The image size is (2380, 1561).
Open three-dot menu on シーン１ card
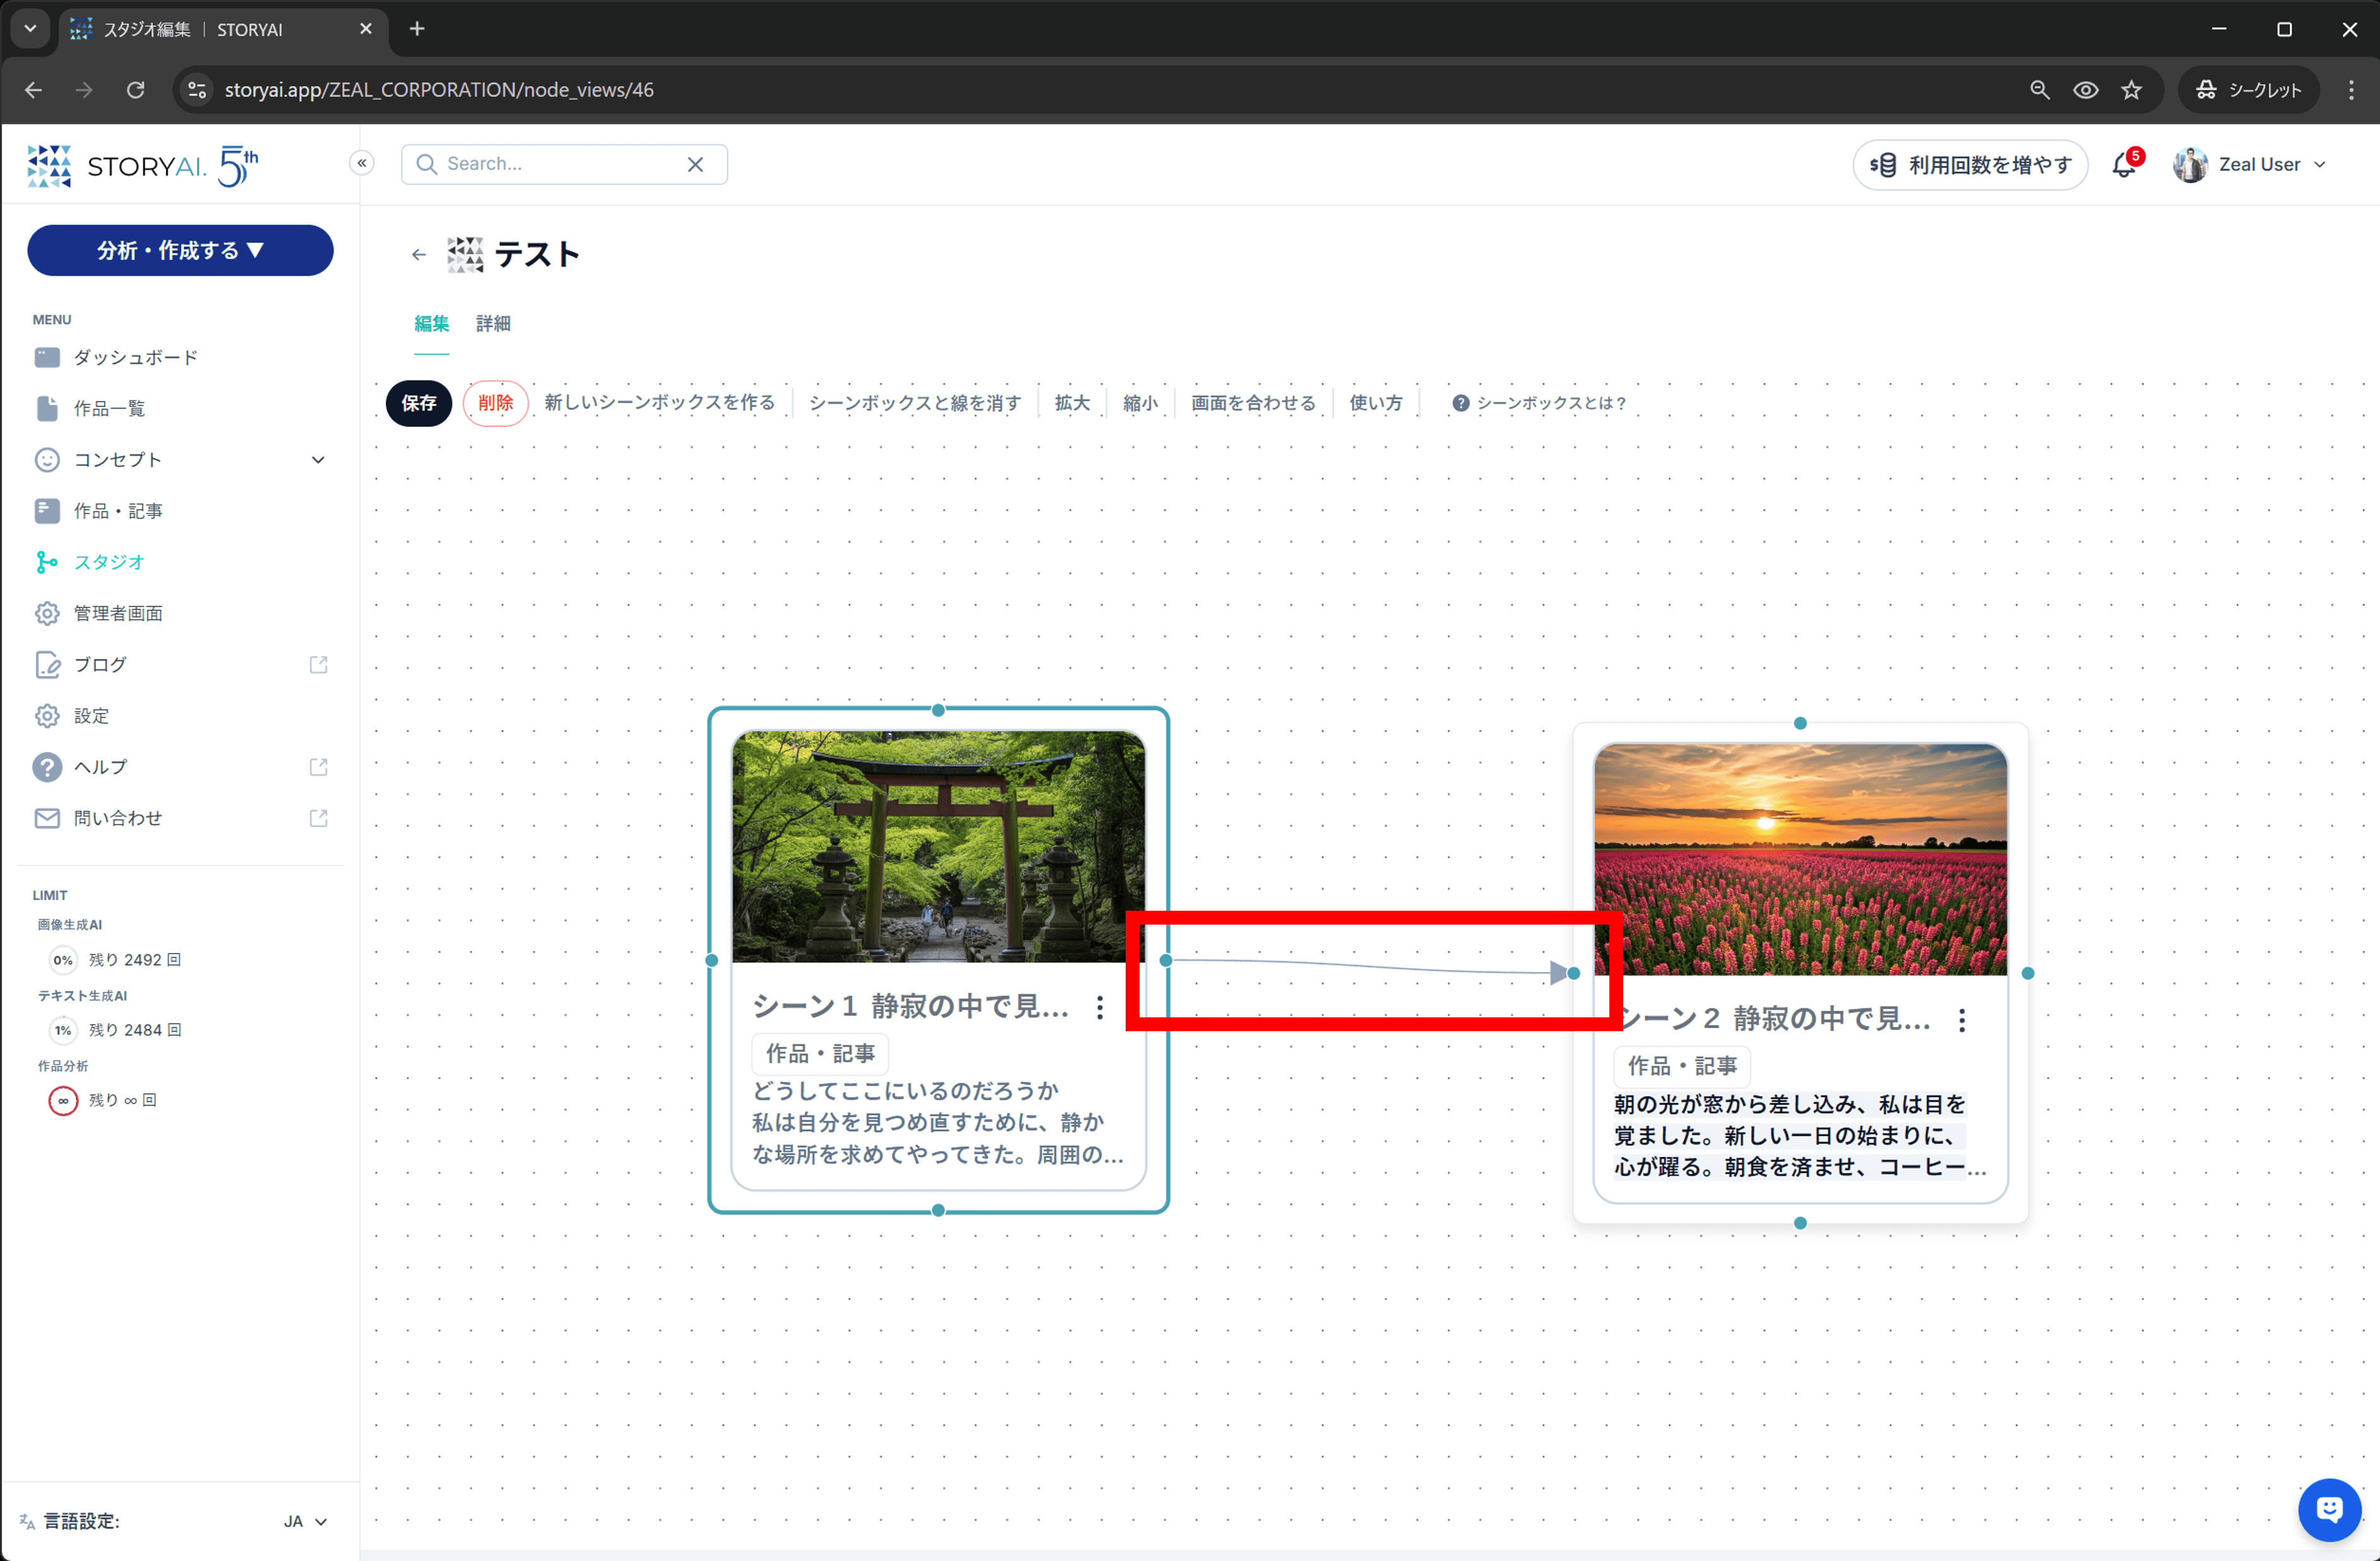click(1100, 1007)
